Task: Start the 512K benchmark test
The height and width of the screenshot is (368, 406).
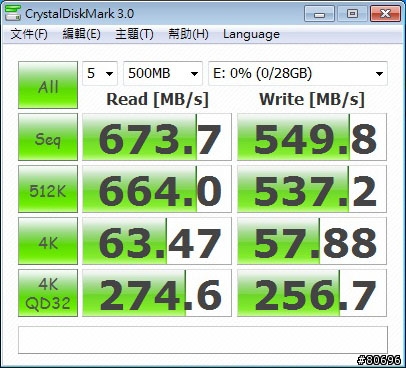Action: 48,189
